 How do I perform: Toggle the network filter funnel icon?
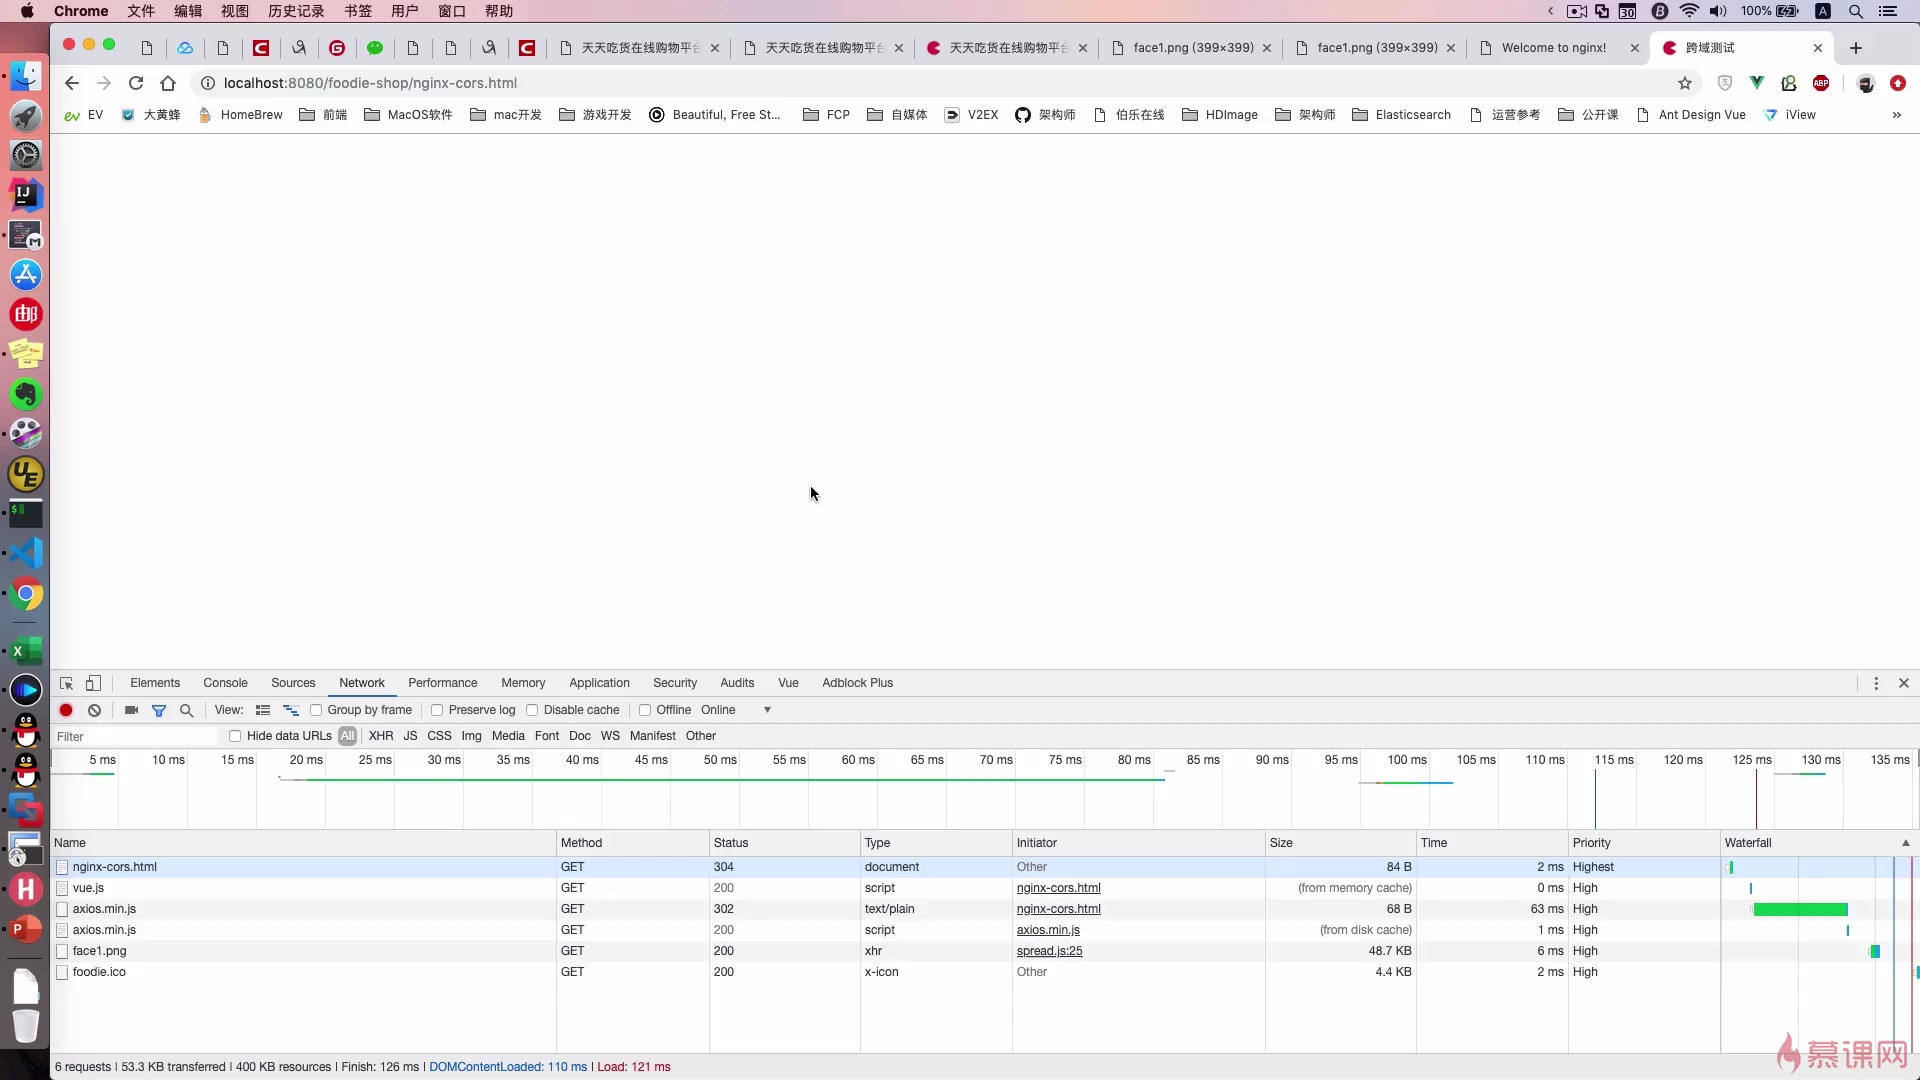point(159,710)
